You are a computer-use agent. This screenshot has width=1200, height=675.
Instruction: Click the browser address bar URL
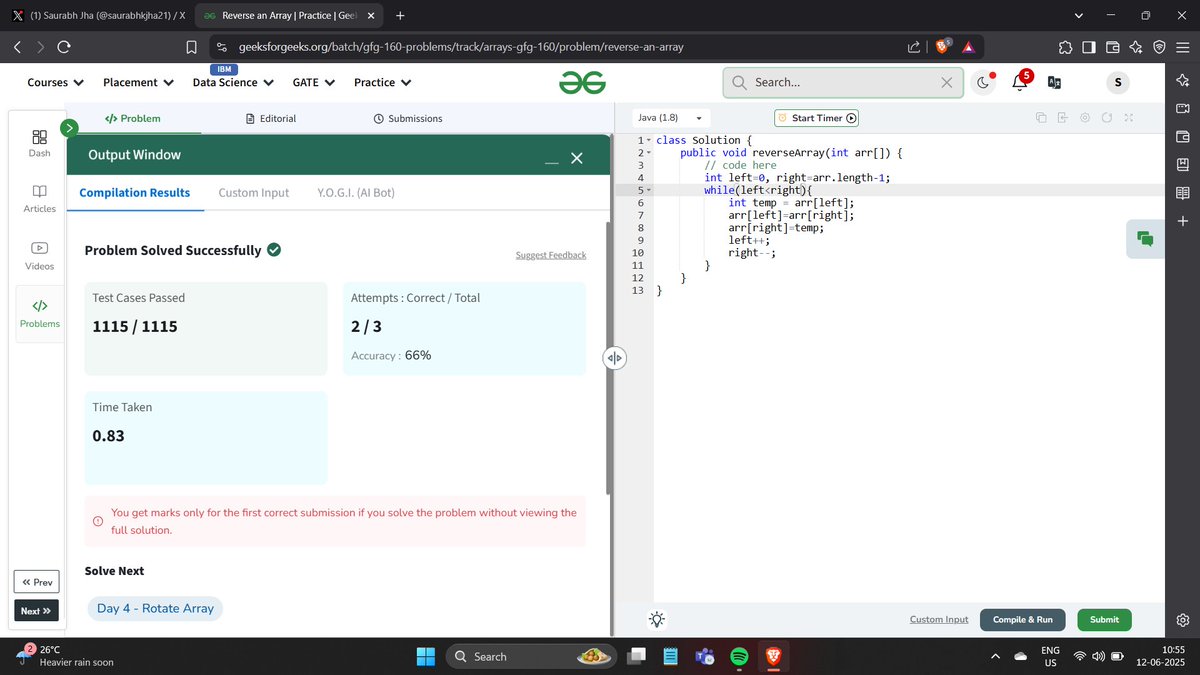[x=461, y=47]
